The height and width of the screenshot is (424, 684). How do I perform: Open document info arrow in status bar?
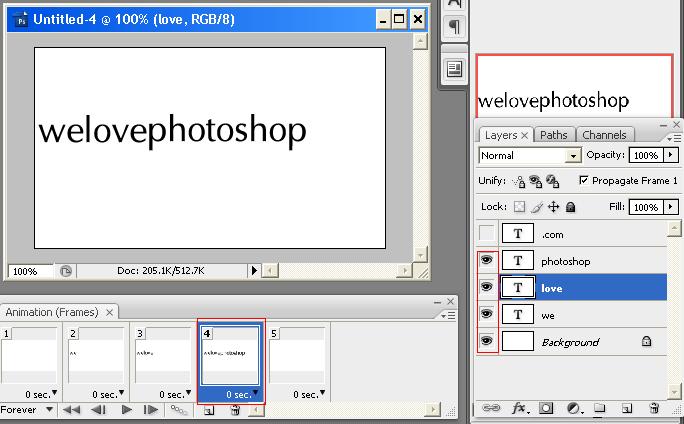coord(254,271)
